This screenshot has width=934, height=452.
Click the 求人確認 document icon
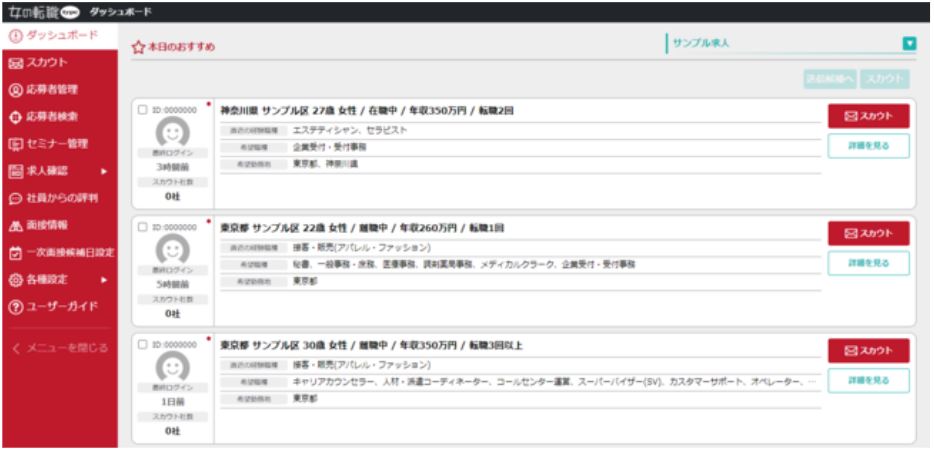click(16, 172)
